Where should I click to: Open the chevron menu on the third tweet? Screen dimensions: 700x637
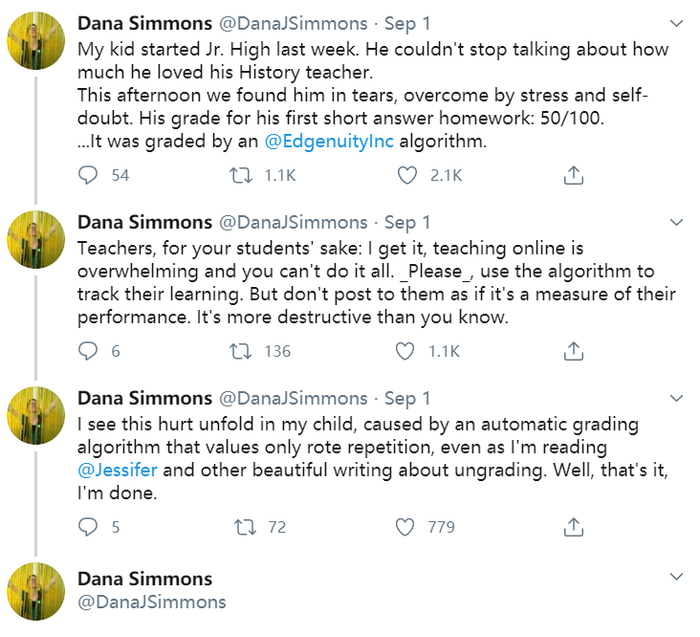[x=676, y=398]
